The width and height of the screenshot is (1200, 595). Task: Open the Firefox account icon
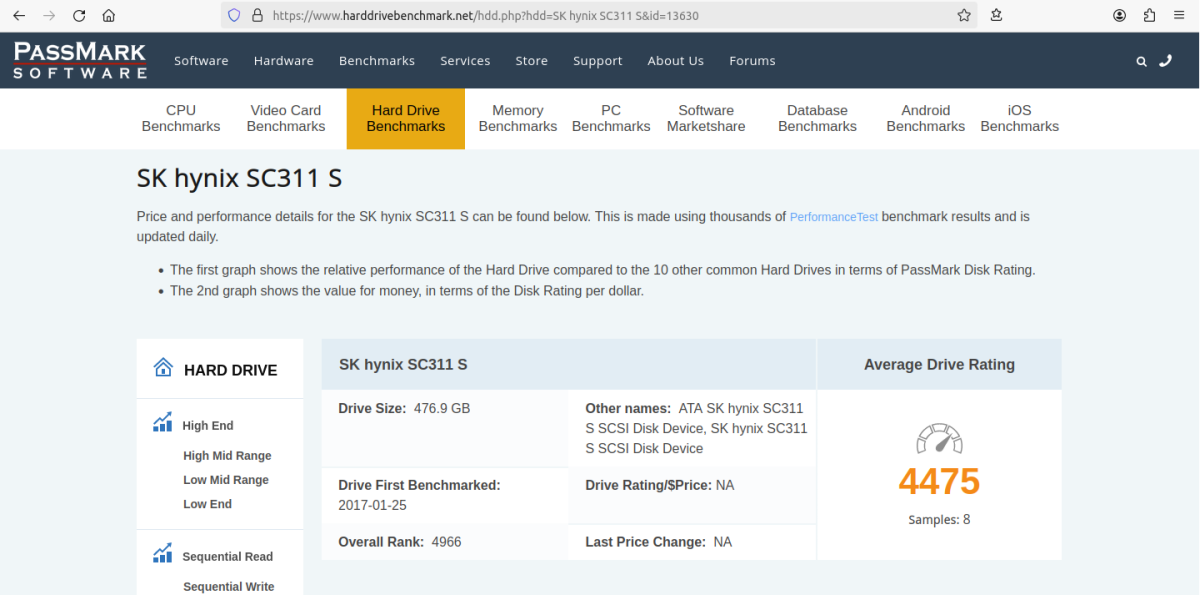coord(1120,16)
